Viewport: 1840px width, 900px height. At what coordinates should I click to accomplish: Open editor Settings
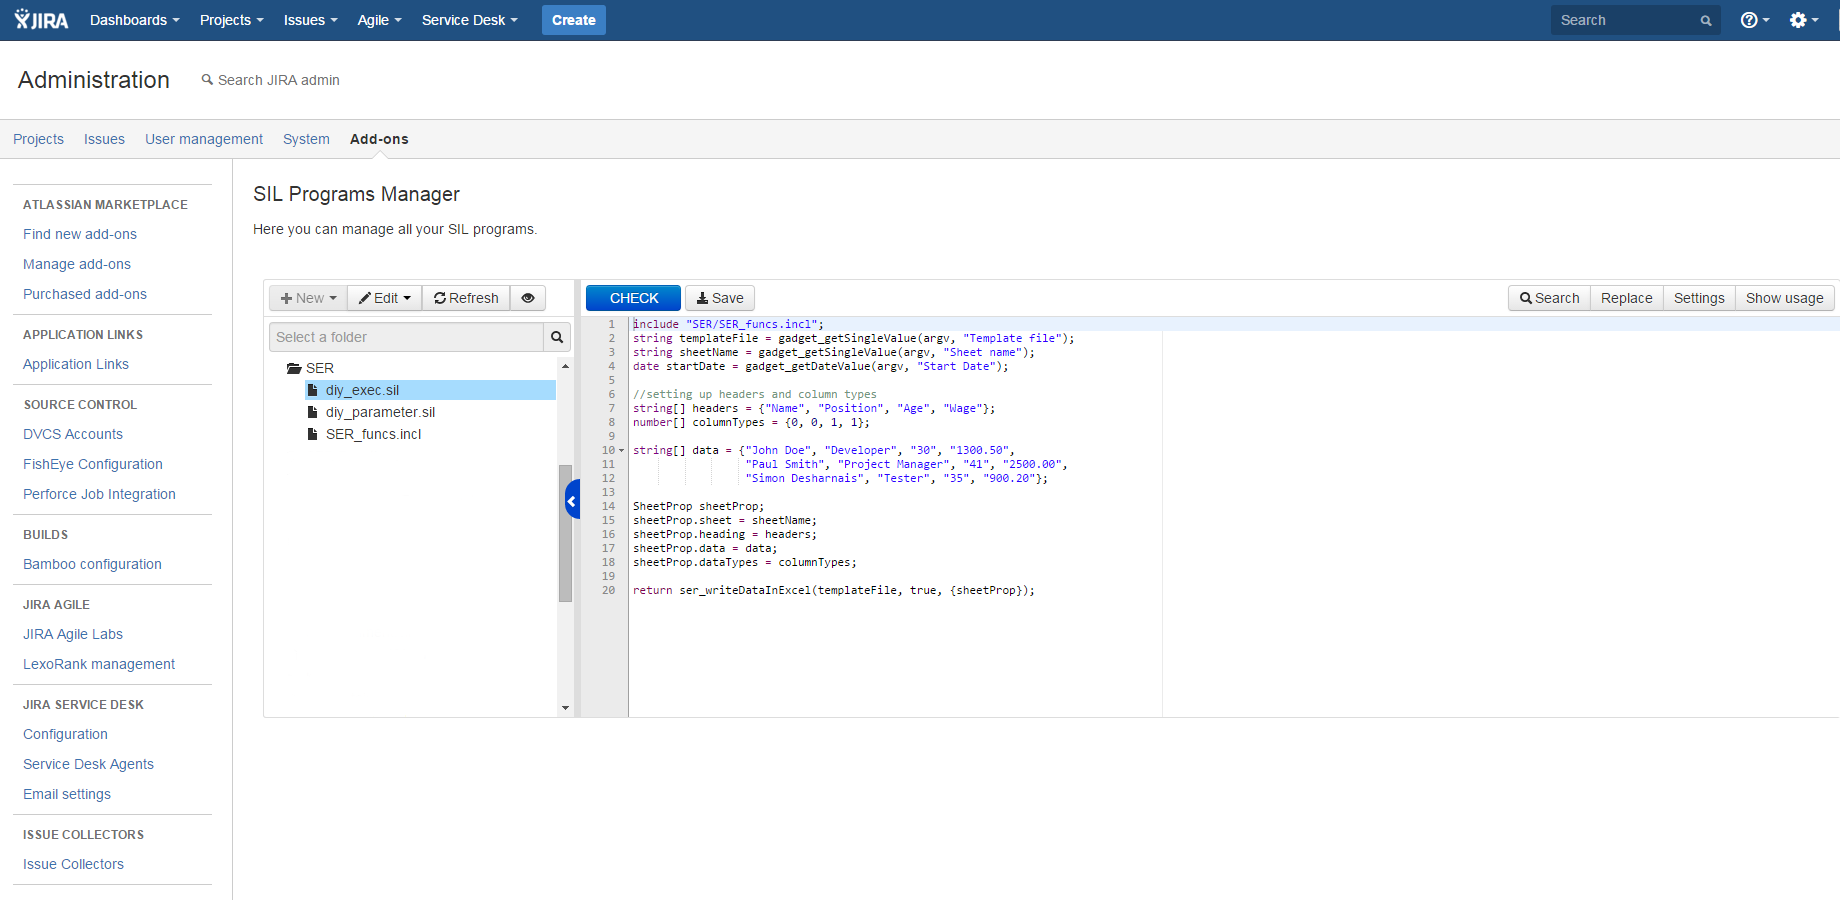pos(1699,298)
